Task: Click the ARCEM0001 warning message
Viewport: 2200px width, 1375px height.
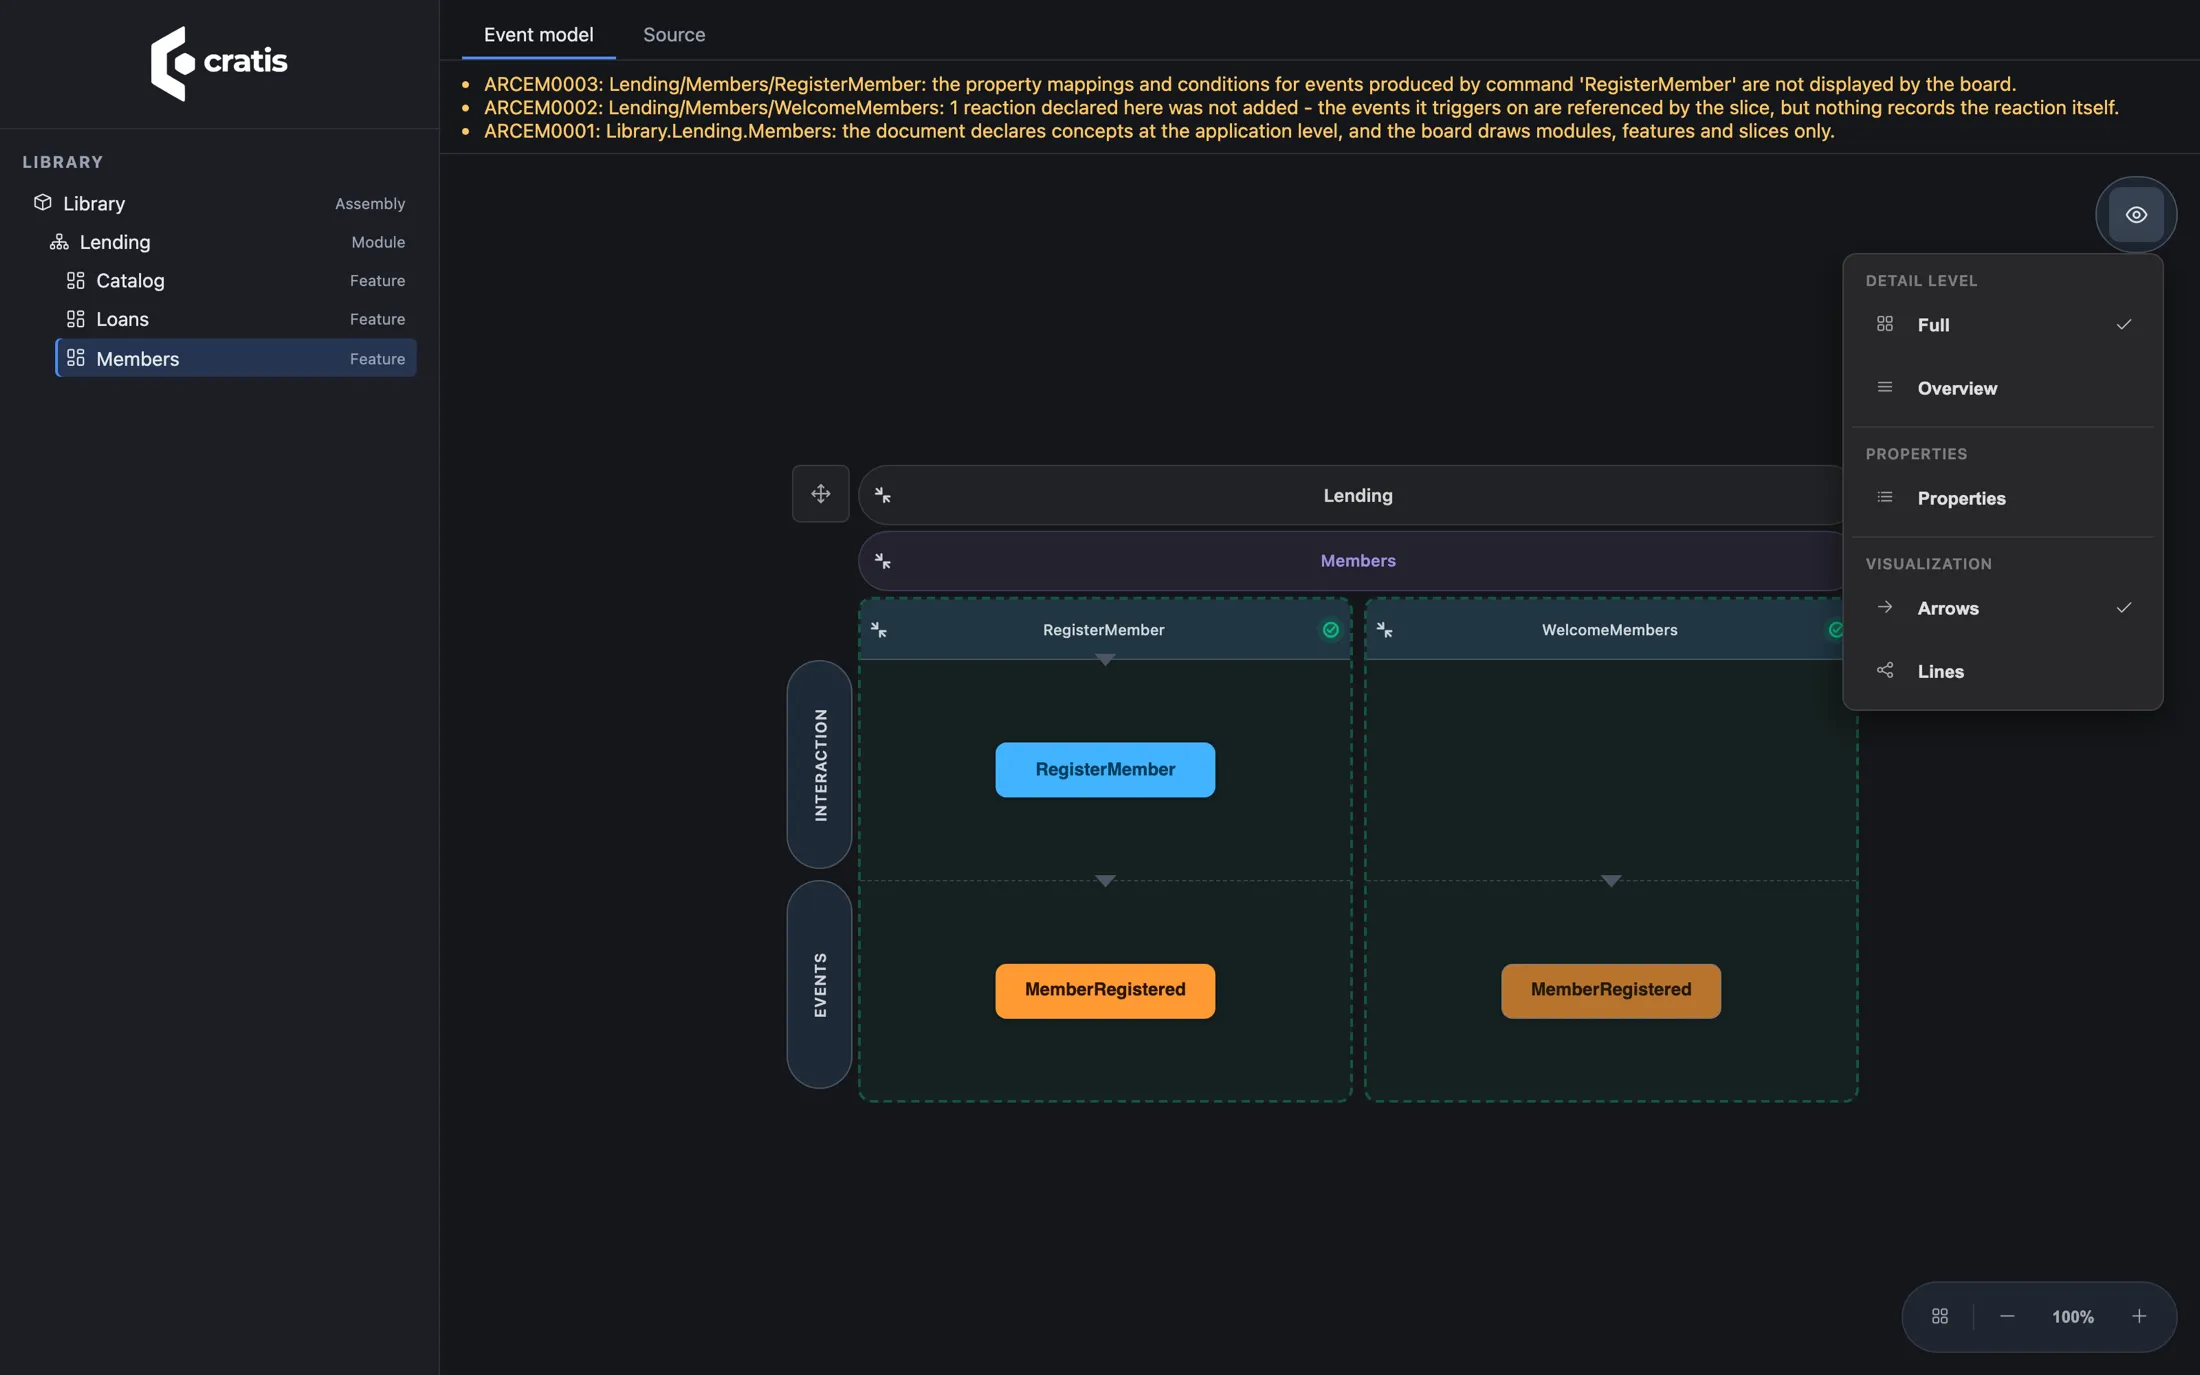Action: (1159, 131)
